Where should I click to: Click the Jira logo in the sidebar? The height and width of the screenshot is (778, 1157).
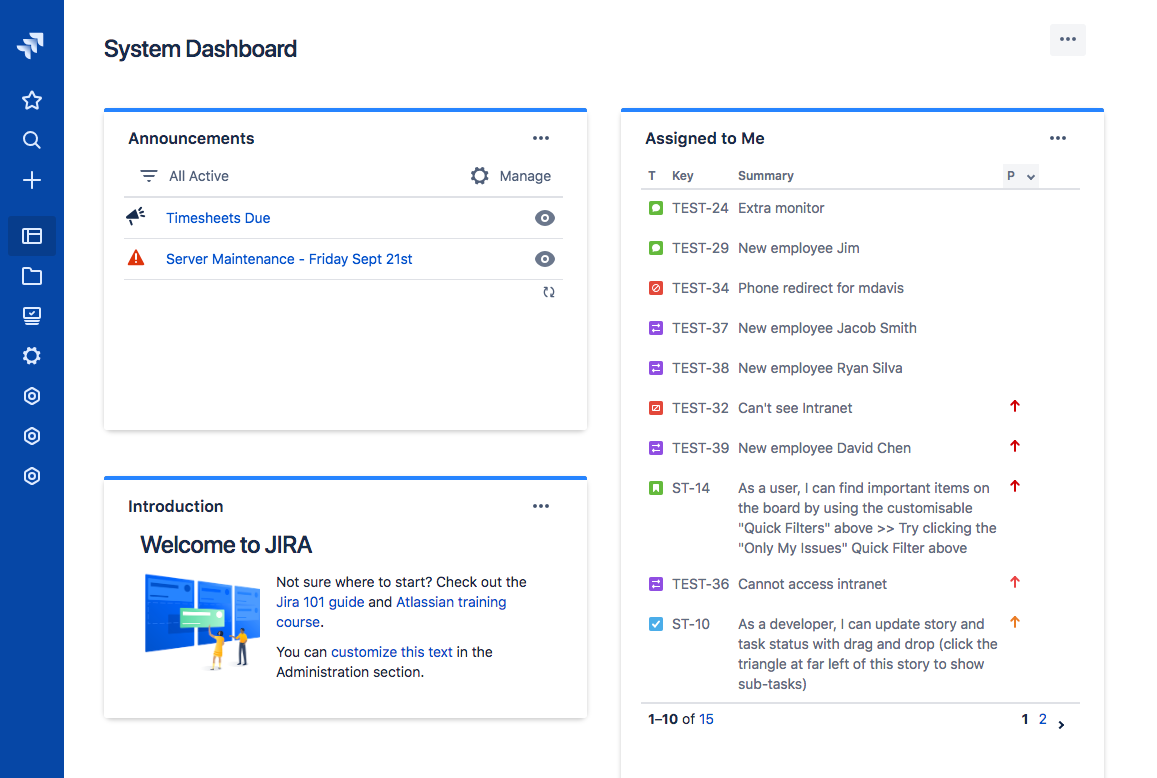pyautogui.click(x=30, y=45)
